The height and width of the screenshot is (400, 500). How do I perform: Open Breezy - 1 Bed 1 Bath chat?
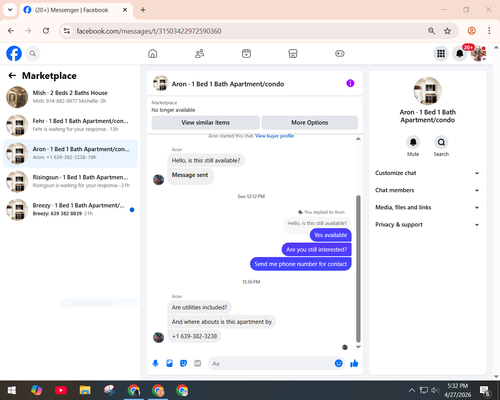pos(70,210)
